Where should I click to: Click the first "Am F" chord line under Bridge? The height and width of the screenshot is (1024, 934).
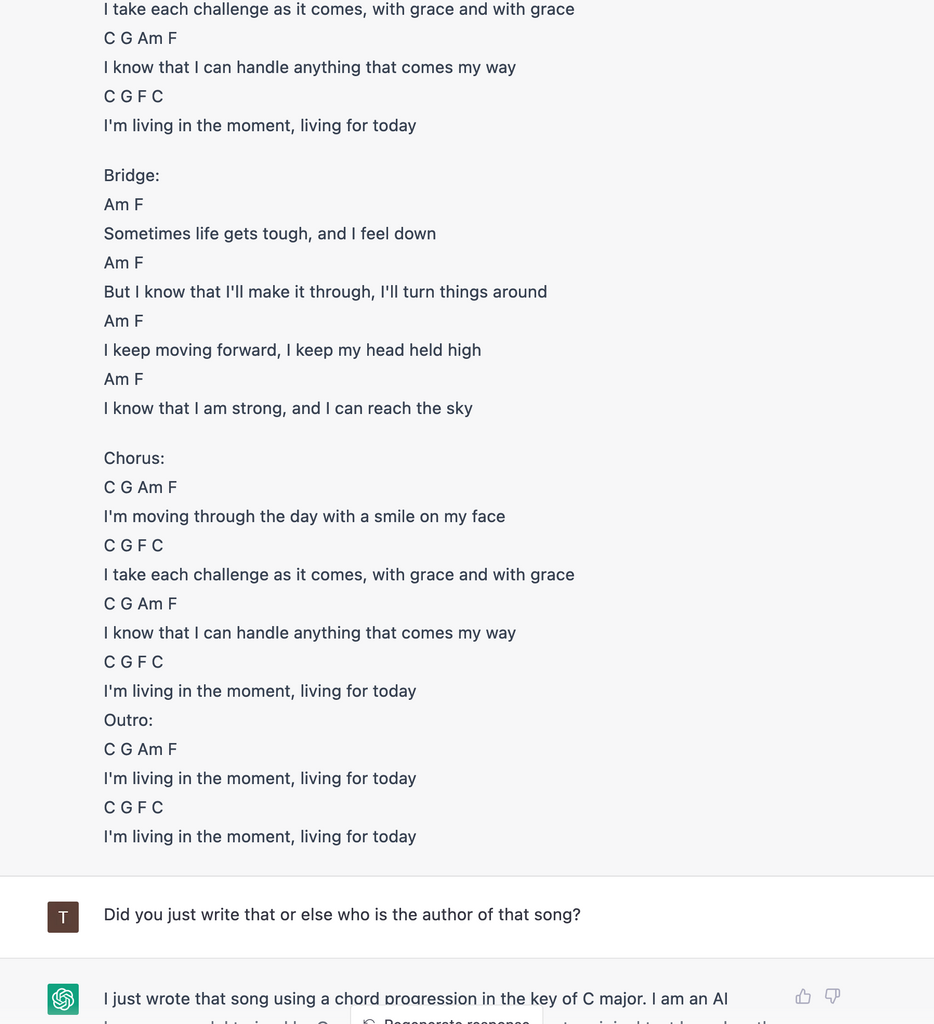point(123,205)
